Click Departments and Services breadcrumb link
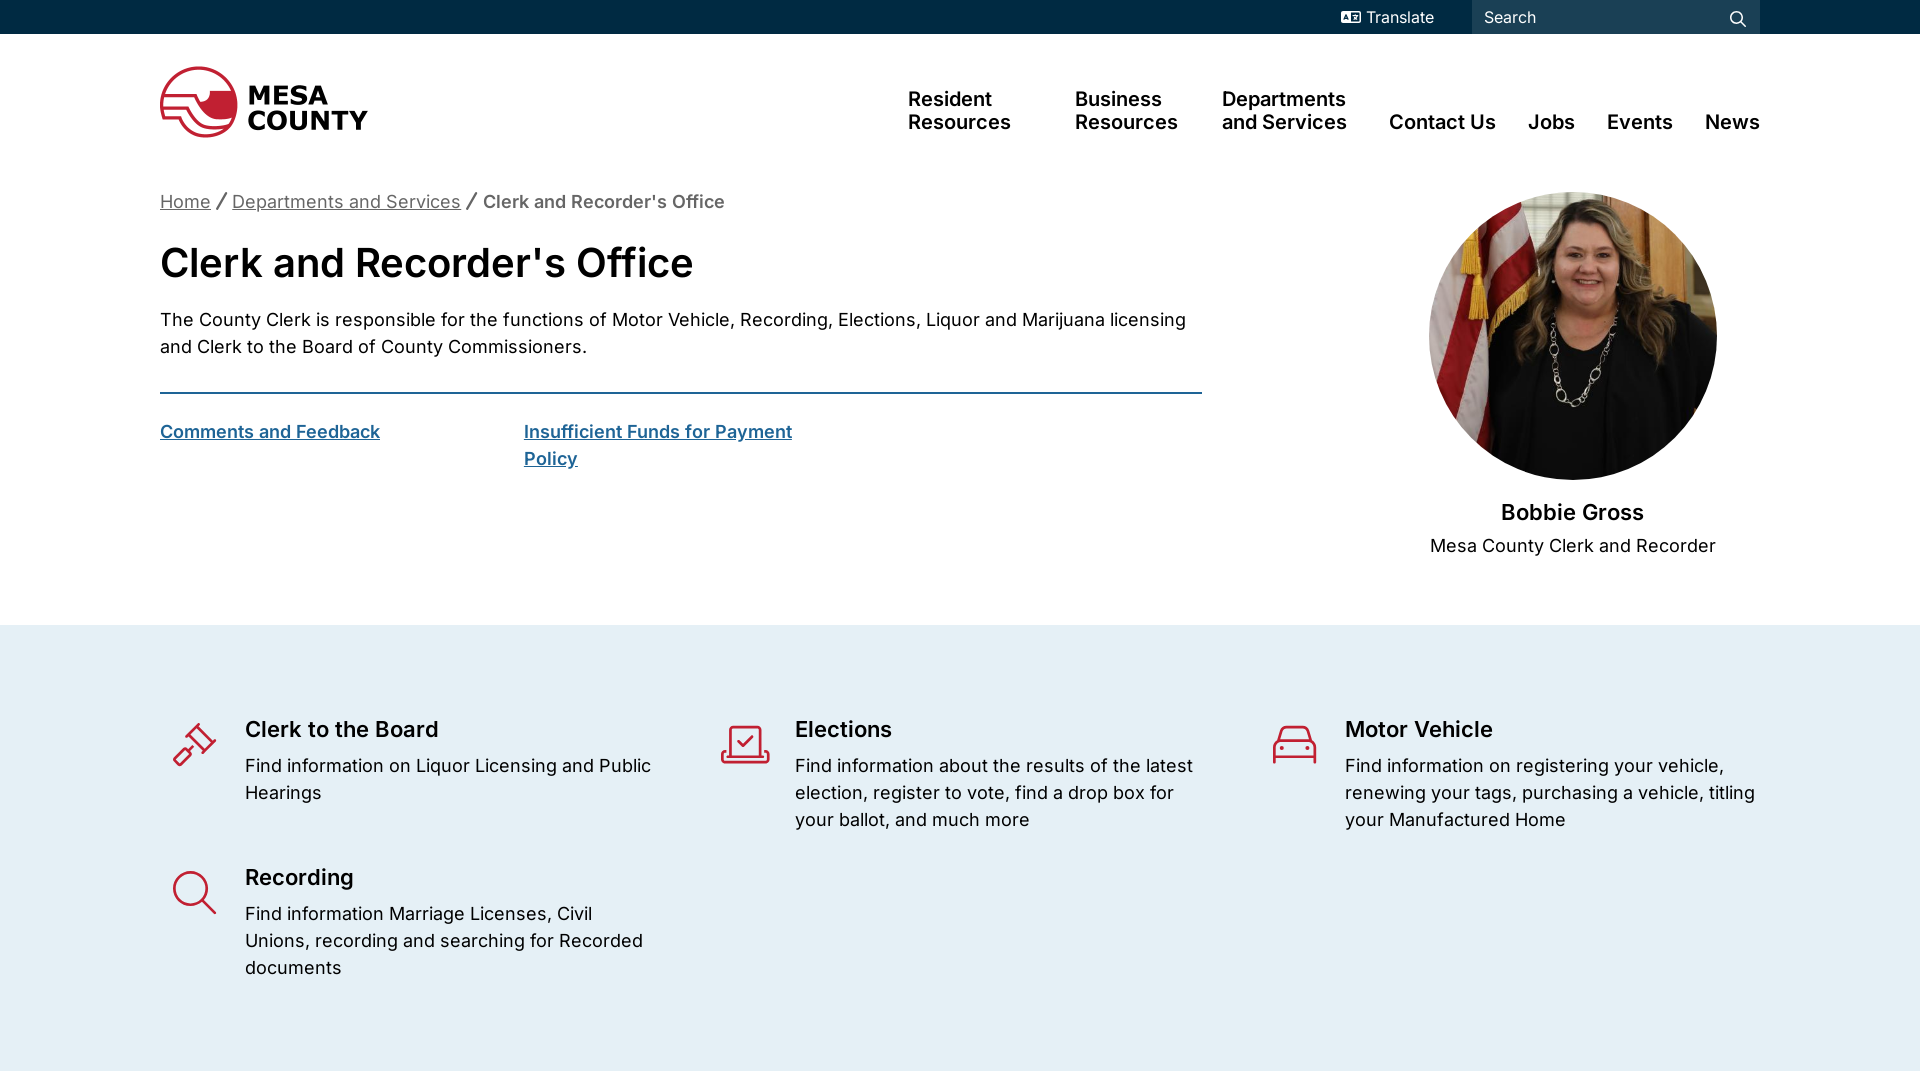 346,202
